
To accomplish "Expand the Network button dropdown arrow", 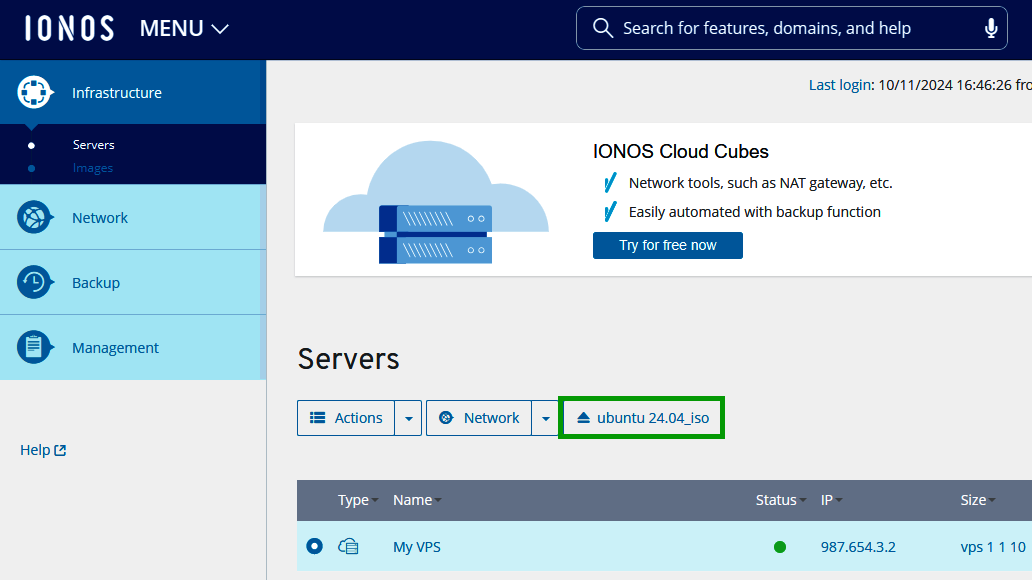I will coord(545,418).
